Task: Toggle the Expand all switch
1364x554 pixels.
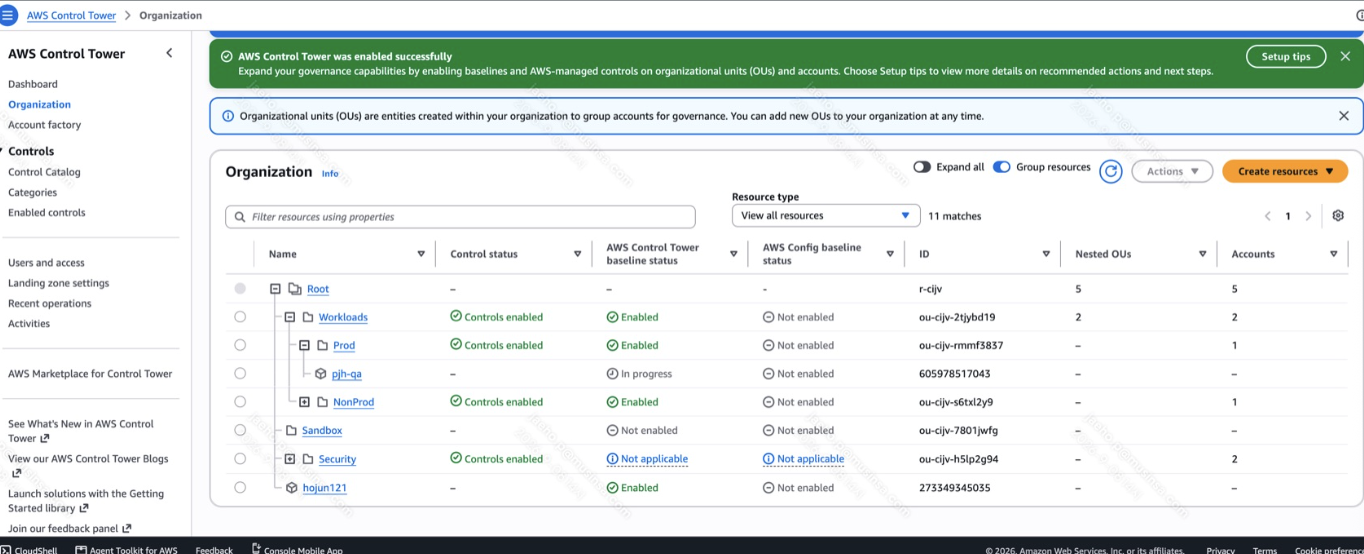Action: click(x=921, y=167)
